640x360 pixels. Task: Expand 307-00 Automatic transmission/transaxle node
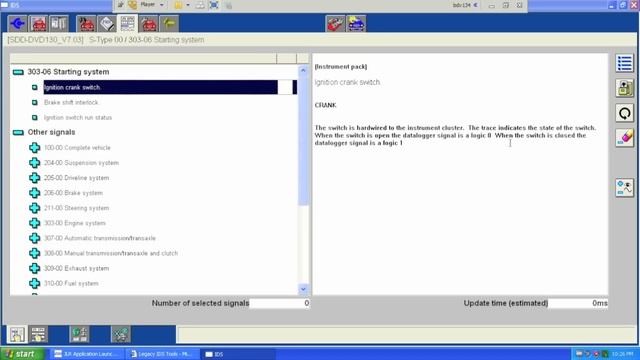click(35, 238)
